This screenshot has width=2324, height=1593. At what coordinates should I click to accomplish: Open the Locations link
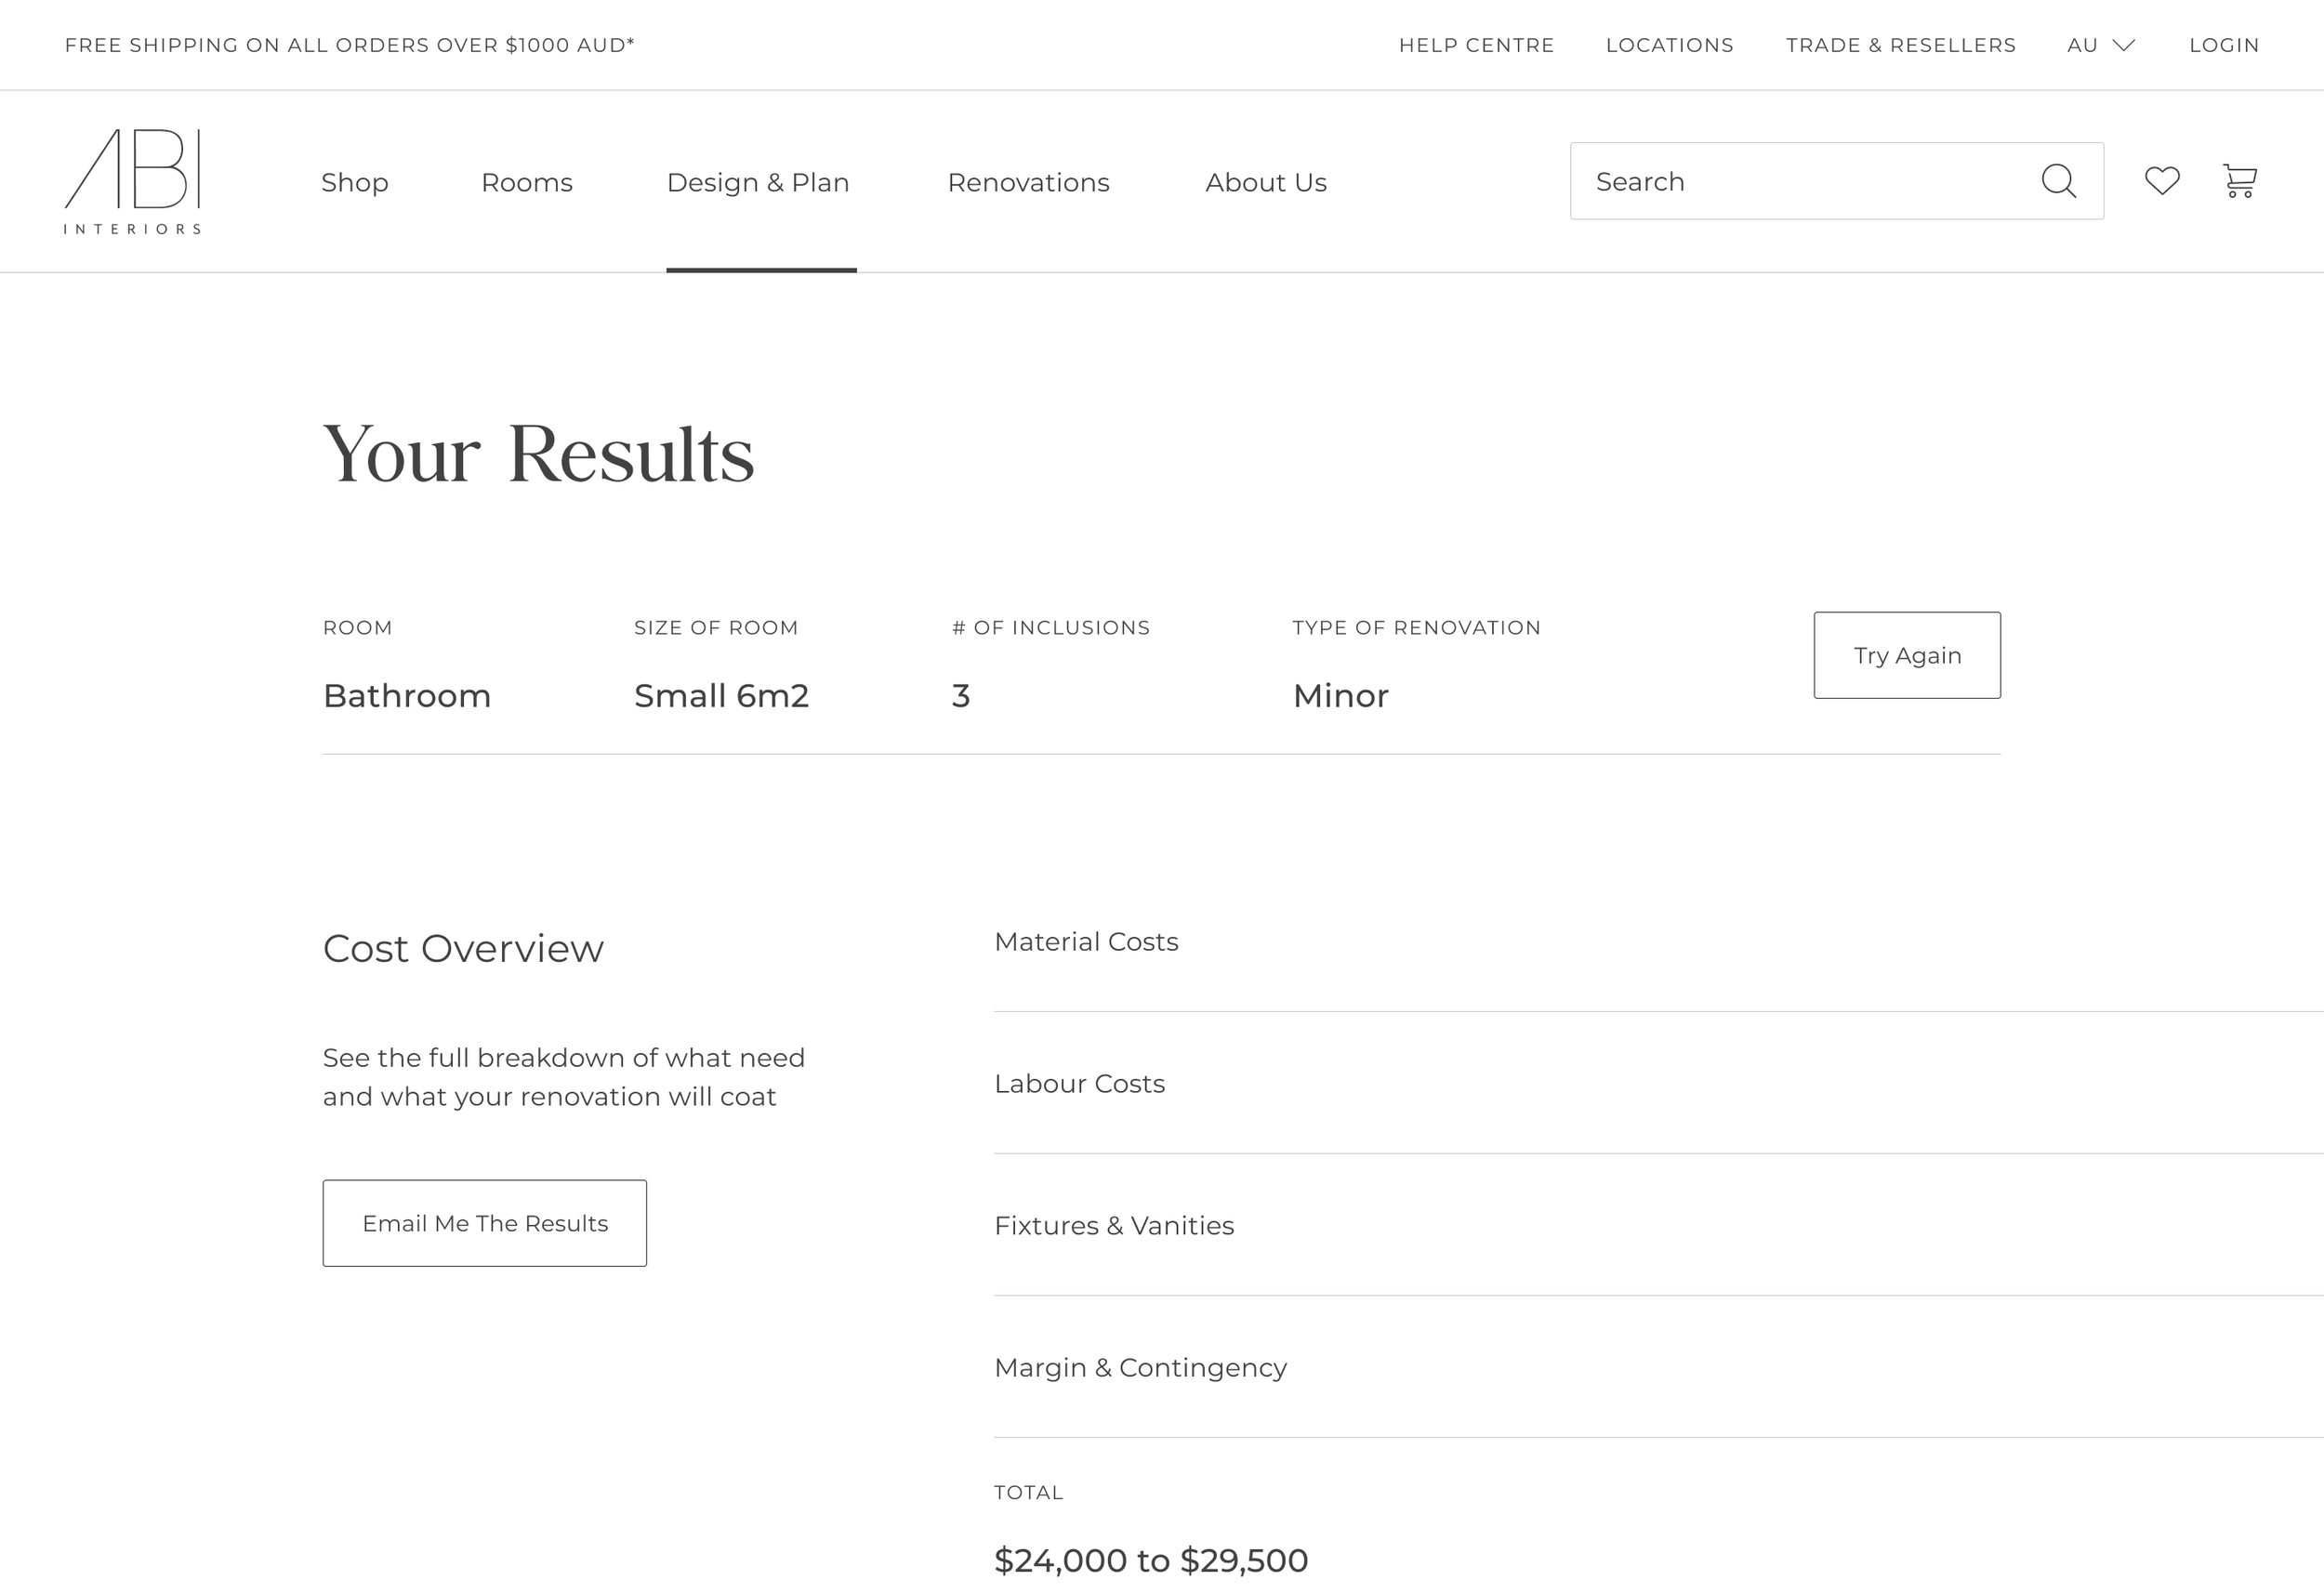tap(1669, 45)
